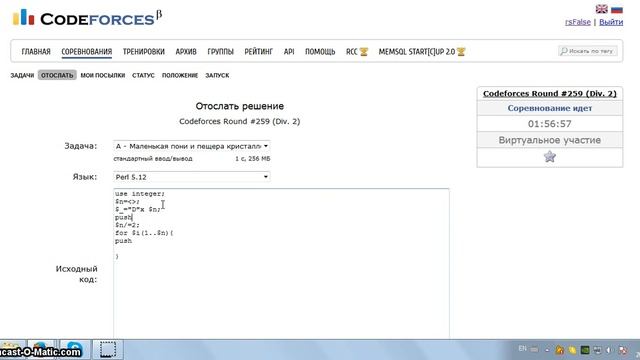Click the 01:56:57 contest timer
The height and width of the screenshot is (360, 640).
point(550,124)
